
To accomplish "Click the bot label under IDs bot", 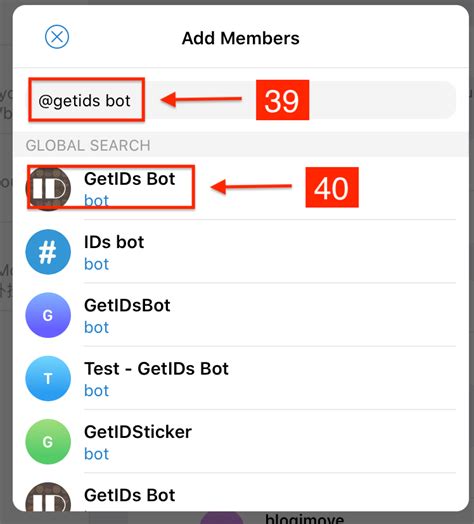I will 96,264.
